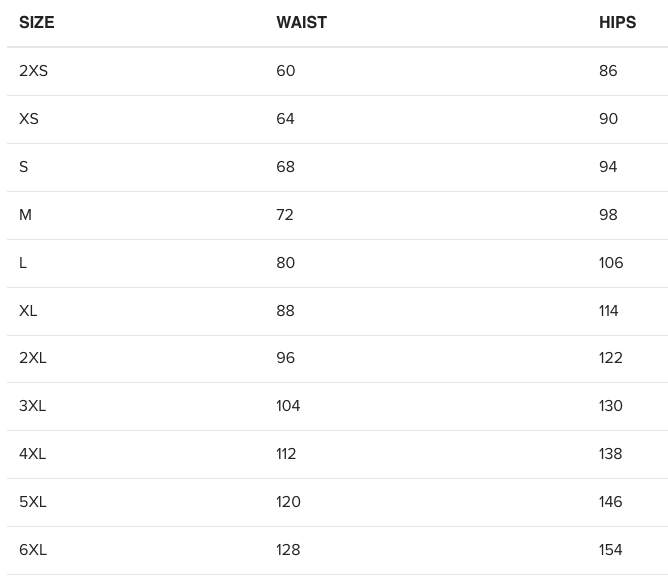Screen dimensions: 668x579
Task: Click the XL size label
Action: pyautogui.click(x=28, y=311)
